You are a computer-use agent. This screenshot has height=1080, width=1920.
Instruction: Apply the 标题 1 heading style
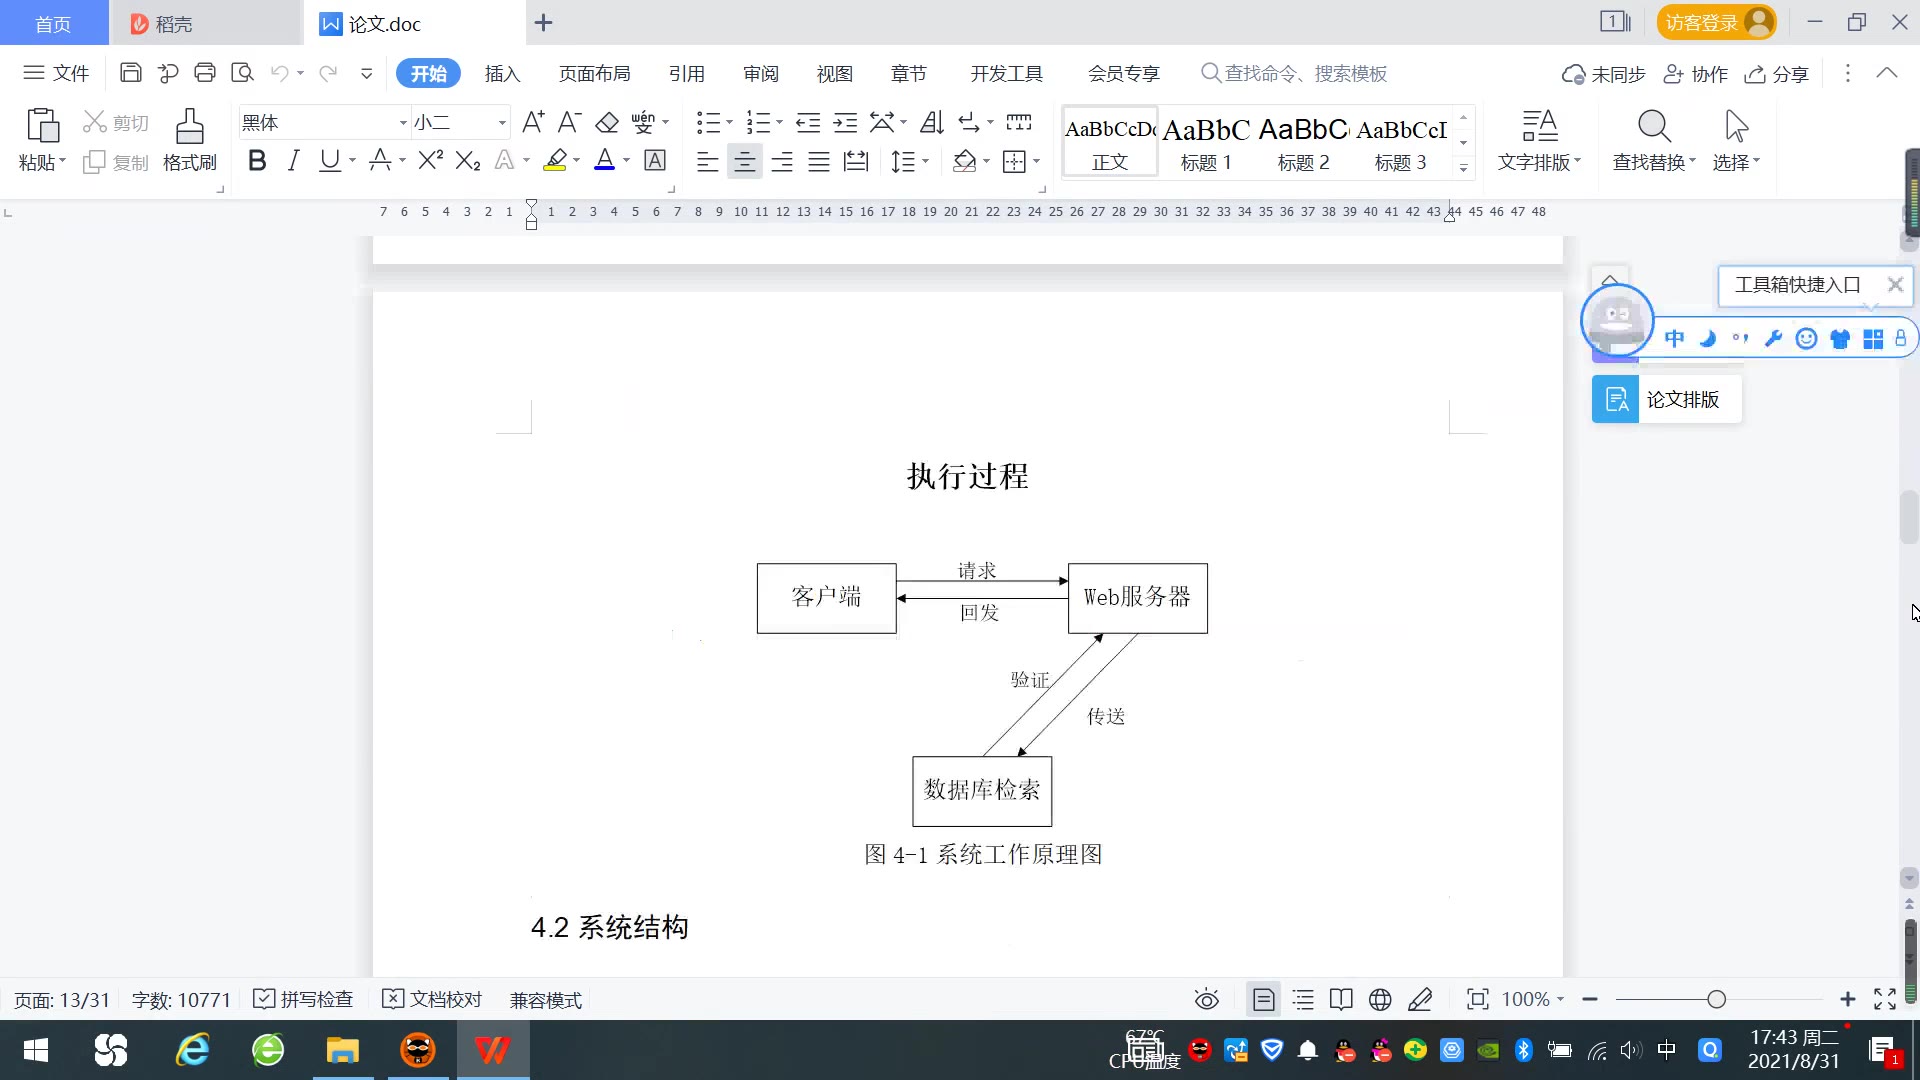click(1206, 142)
